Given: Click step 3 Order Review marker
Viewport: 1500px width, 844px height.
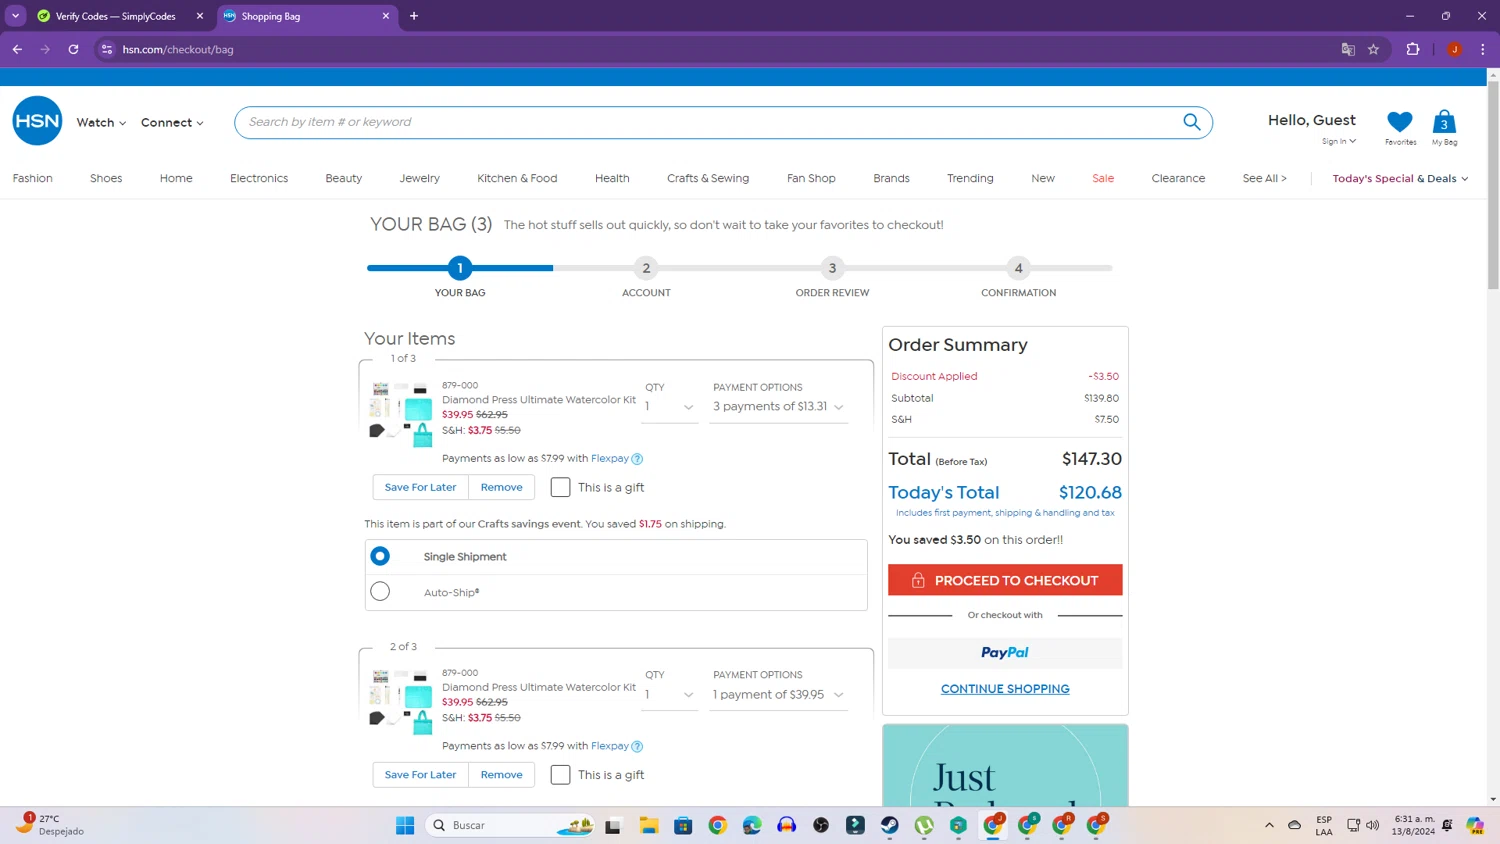Looking at the screenshot, I should click(832, 268).
